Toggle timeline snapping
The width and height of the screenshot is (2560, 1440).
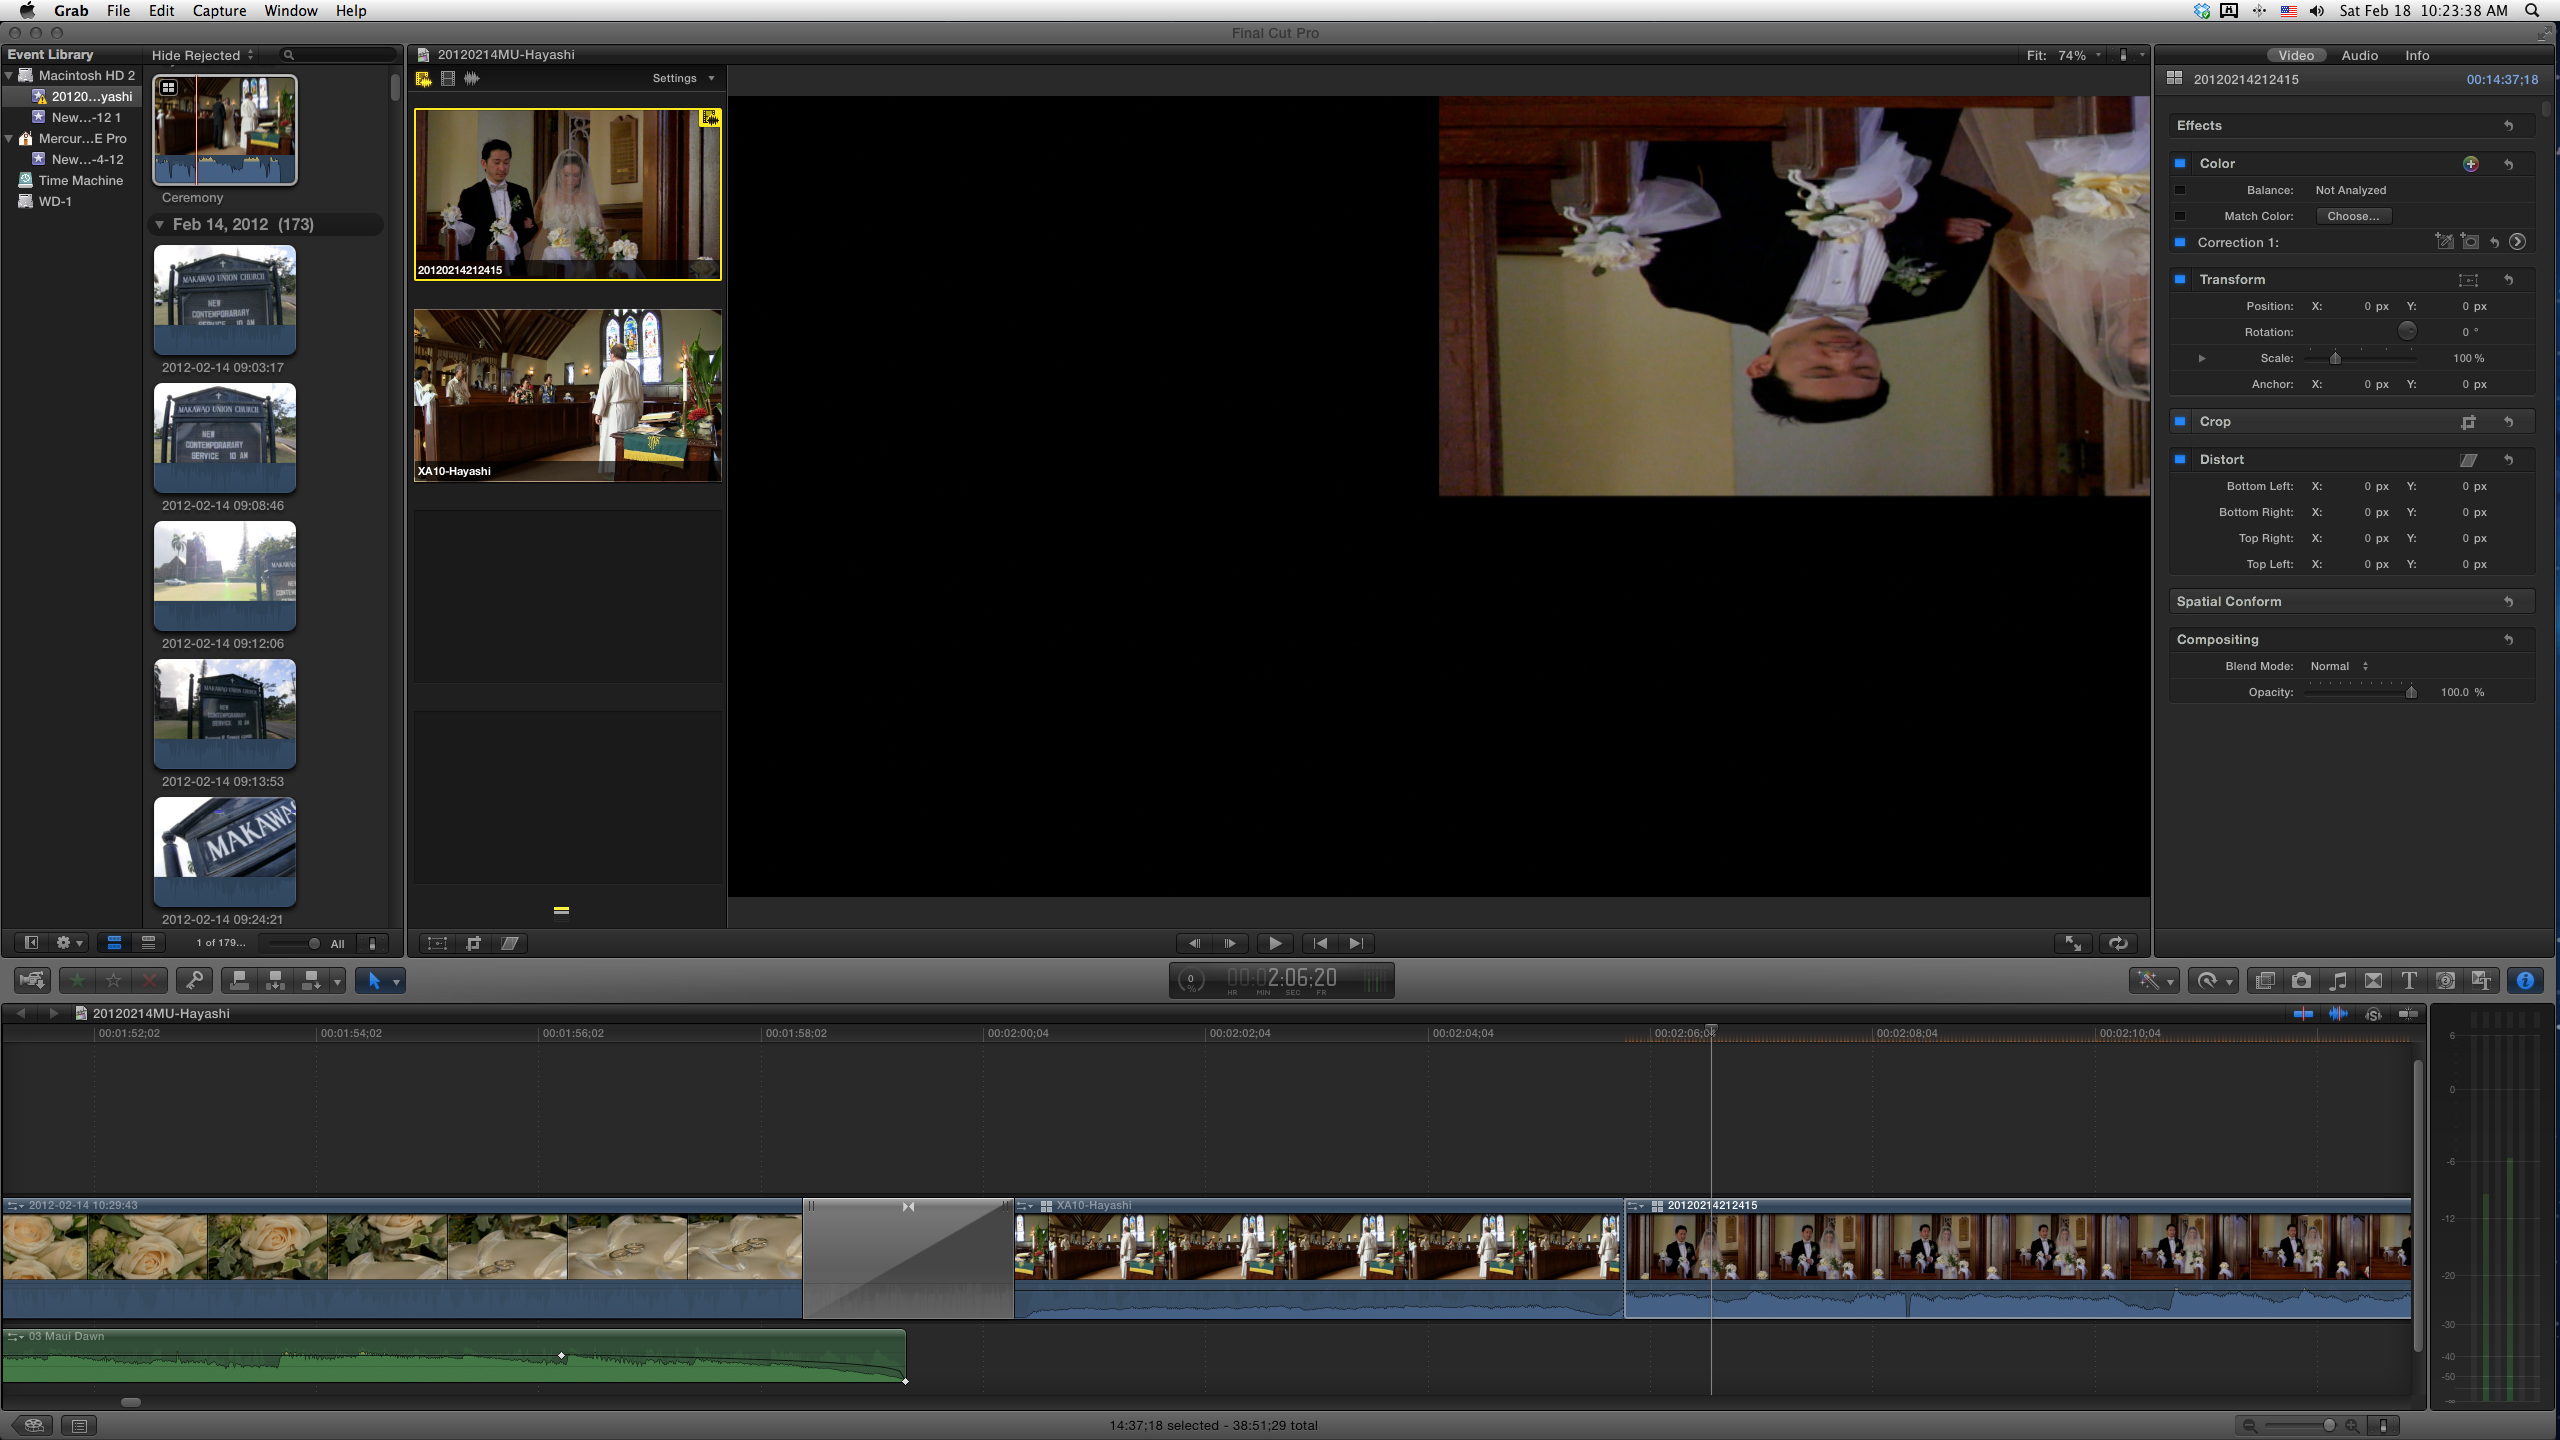[2408, 1014]
